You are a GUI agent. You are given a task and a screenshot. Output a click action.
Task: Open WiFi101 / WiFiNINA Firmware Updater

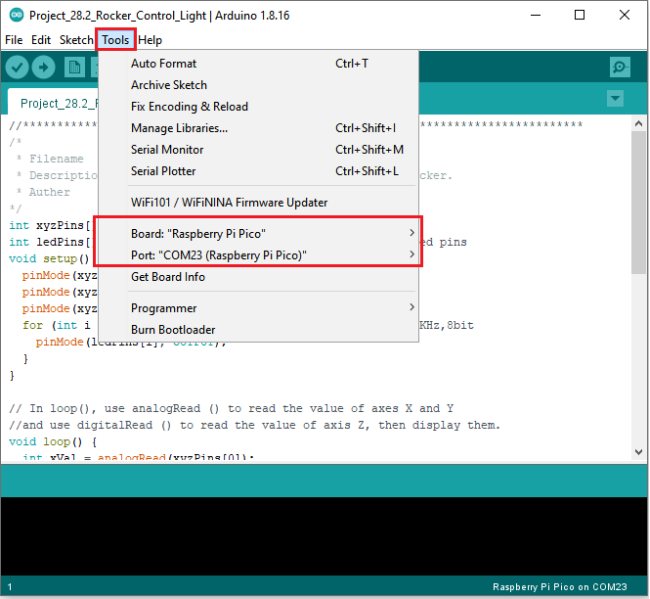click(x=258, y=203)
